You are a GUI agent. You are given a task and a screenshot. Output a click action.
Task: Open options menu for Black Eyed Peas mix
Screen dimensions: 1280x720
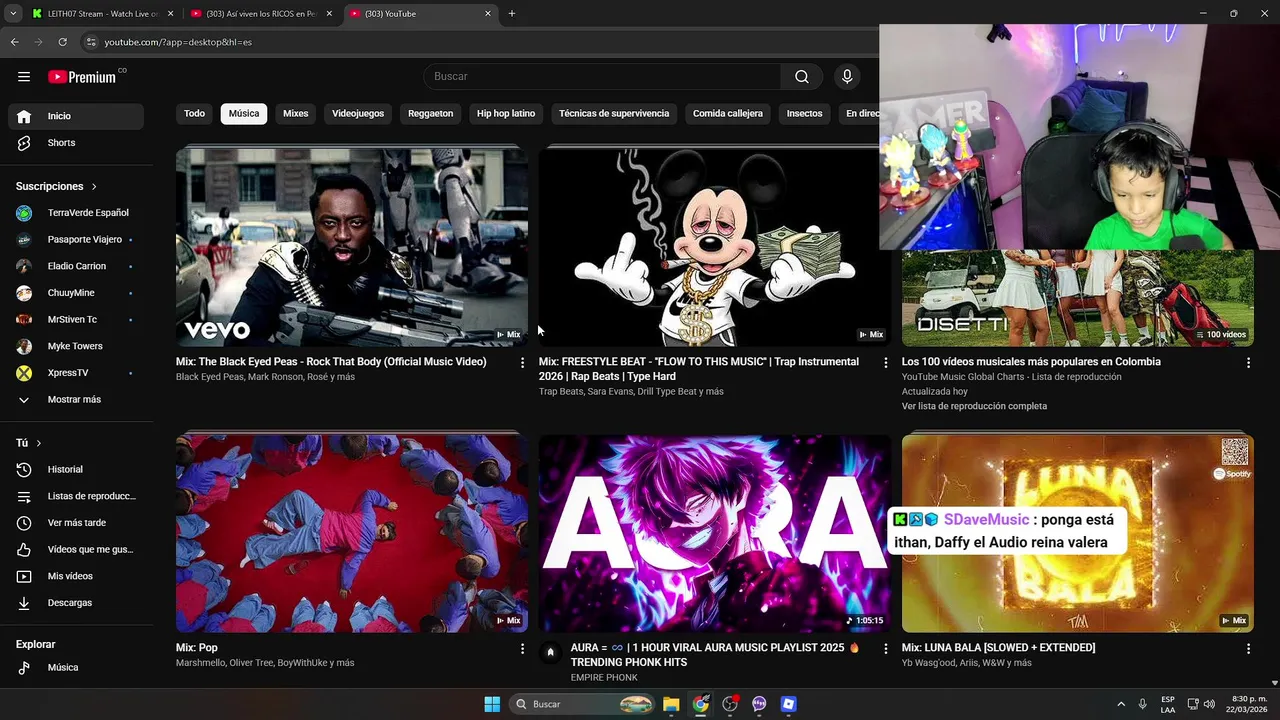(x=522, y=363)
